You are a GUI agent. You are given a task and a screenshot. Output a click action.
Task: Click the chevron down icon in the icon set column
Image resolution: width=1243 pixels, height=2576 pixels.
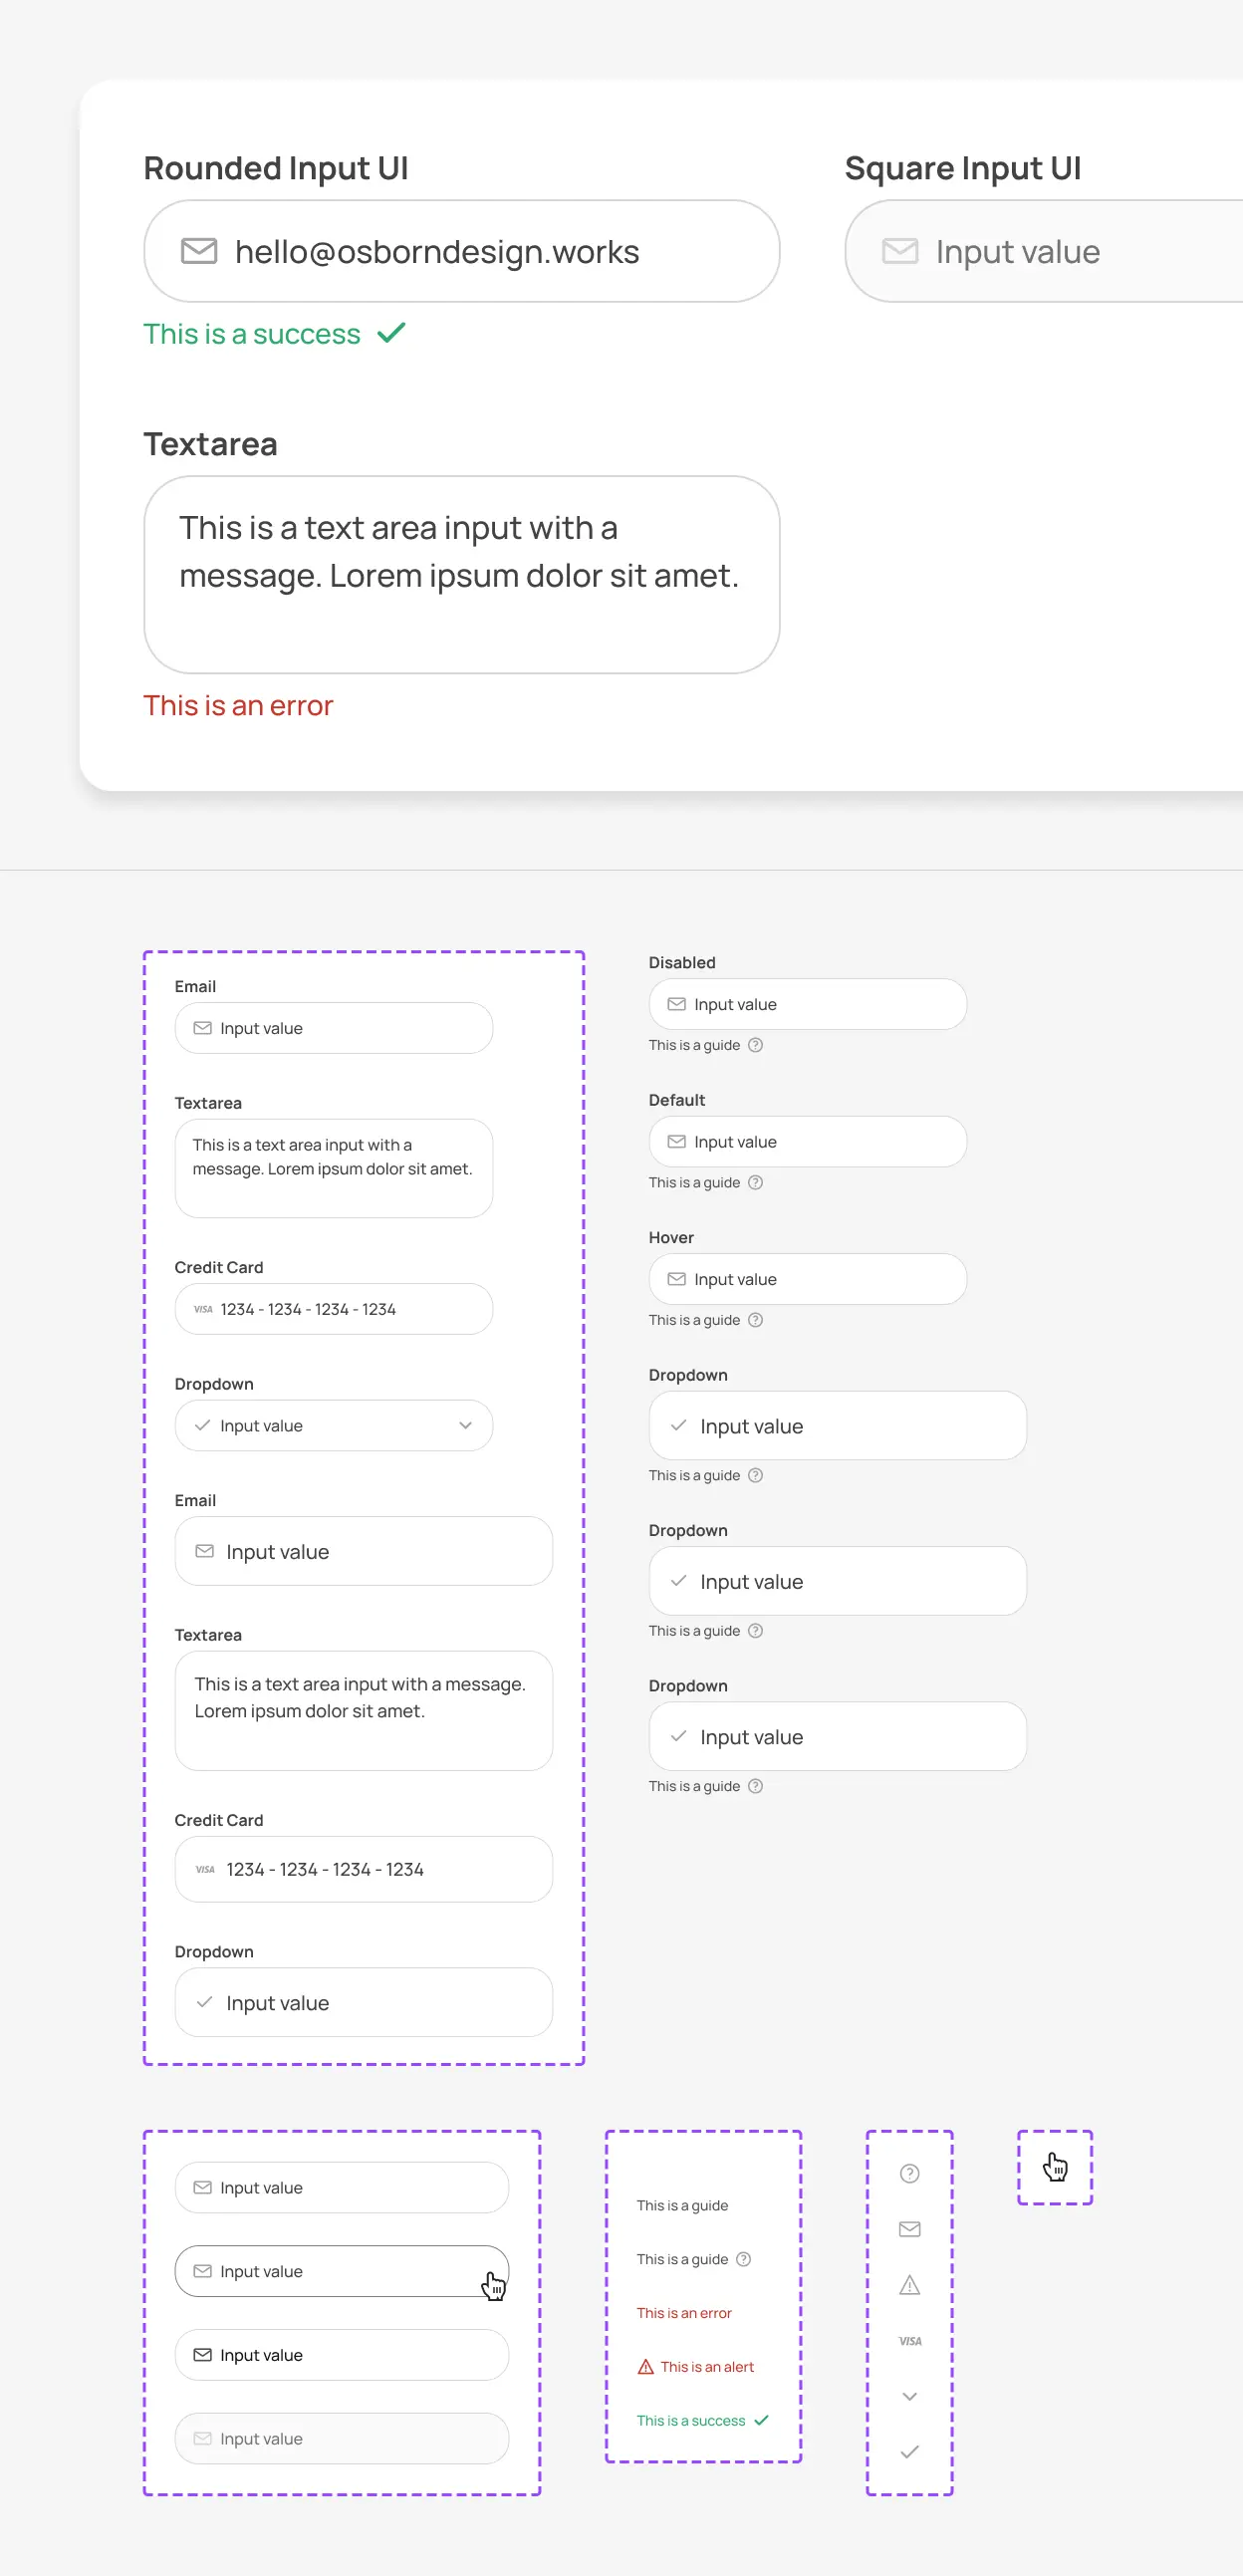pos(909,2396)
